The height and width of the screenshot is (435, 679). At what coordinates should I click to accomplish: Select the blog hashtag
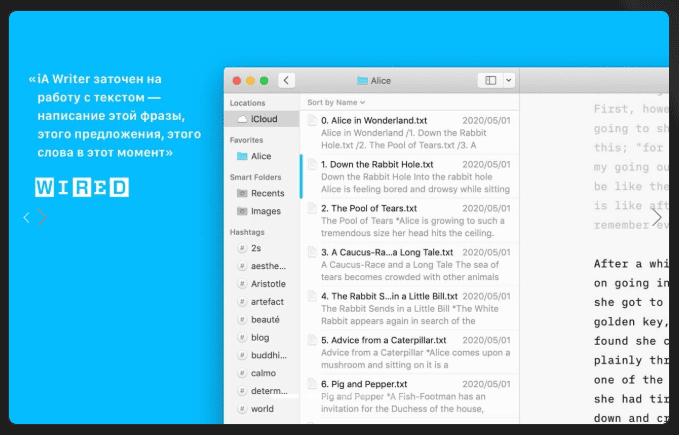click(x=262, y=338)
